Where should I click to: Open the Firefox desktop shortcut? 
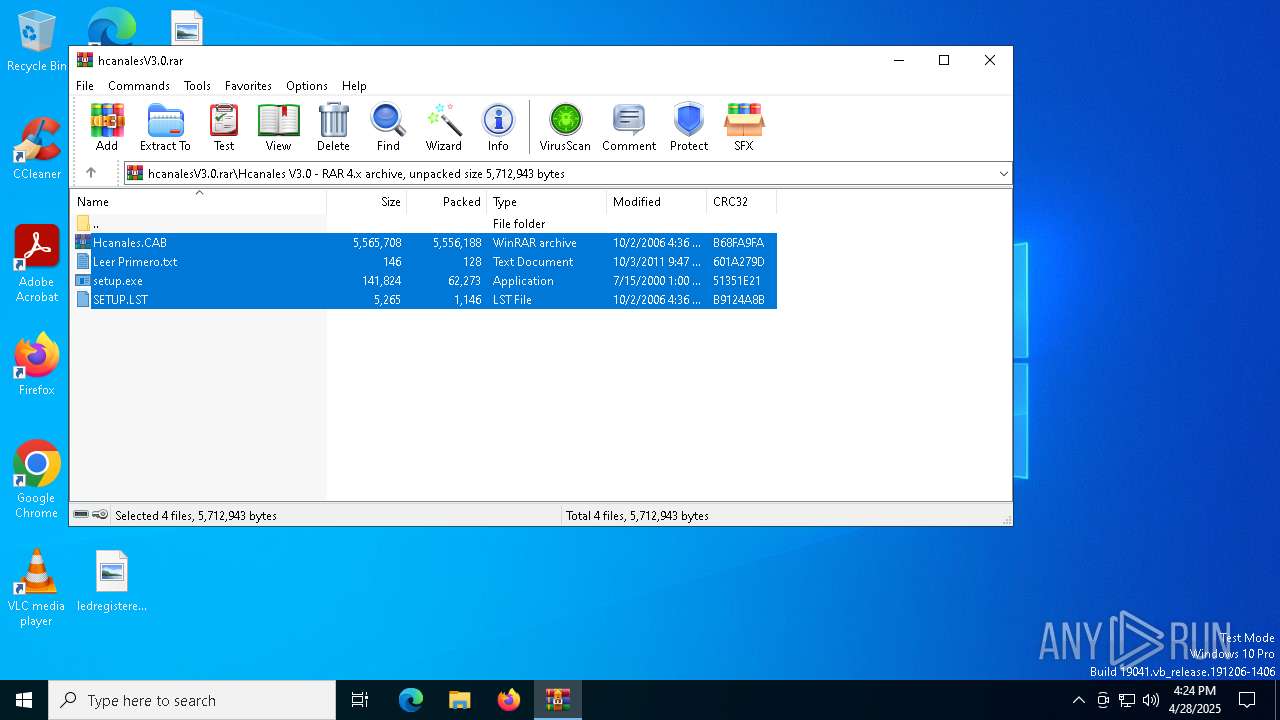37,364
